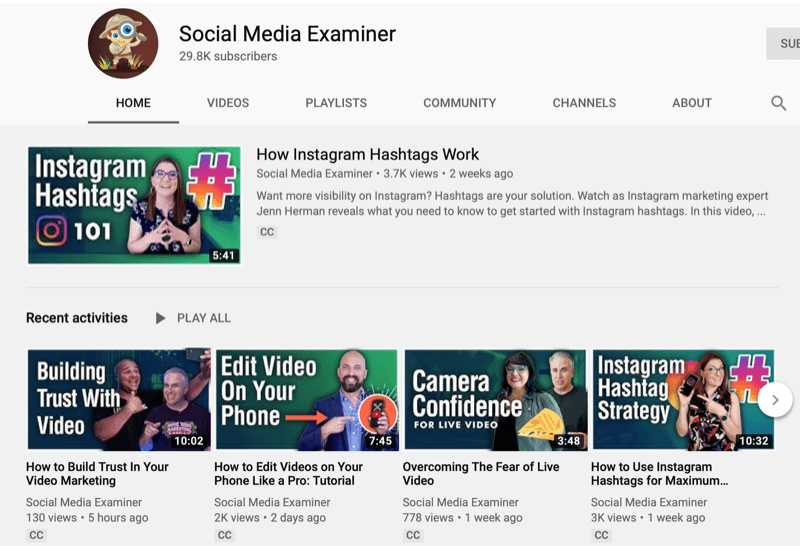Screen dimensions: 800x546
Task: Click the Social Media Examiner channel avatar
Action: coord(123,43)
